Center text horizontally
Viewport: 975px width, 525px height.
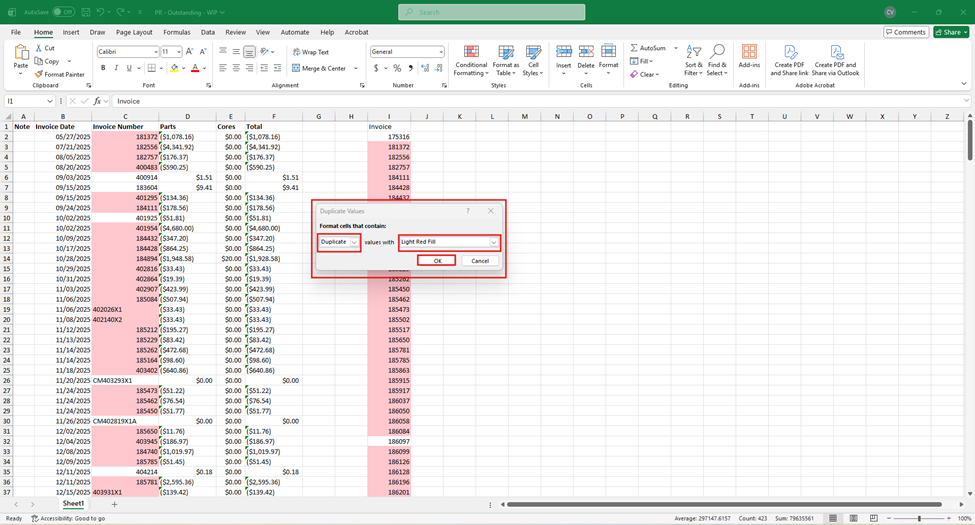236,68
